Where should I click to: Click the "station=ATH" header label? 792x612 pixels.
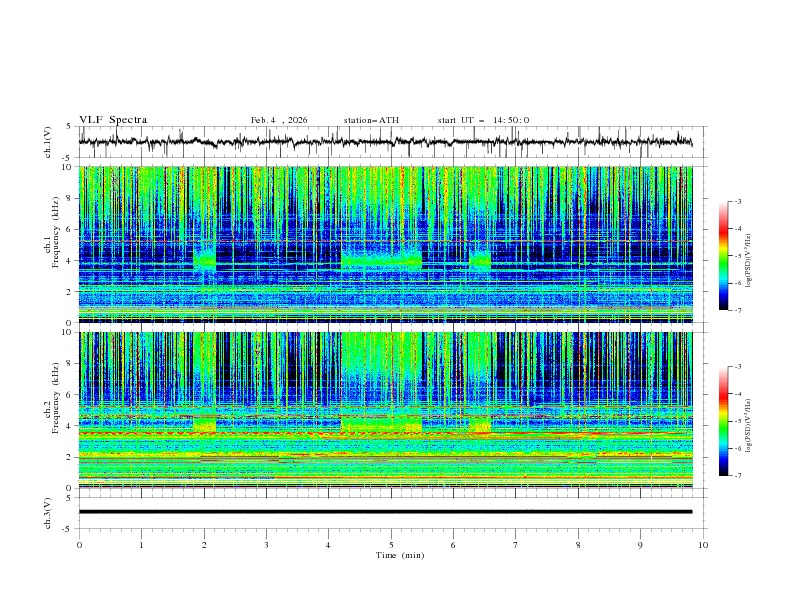(371, 120)
